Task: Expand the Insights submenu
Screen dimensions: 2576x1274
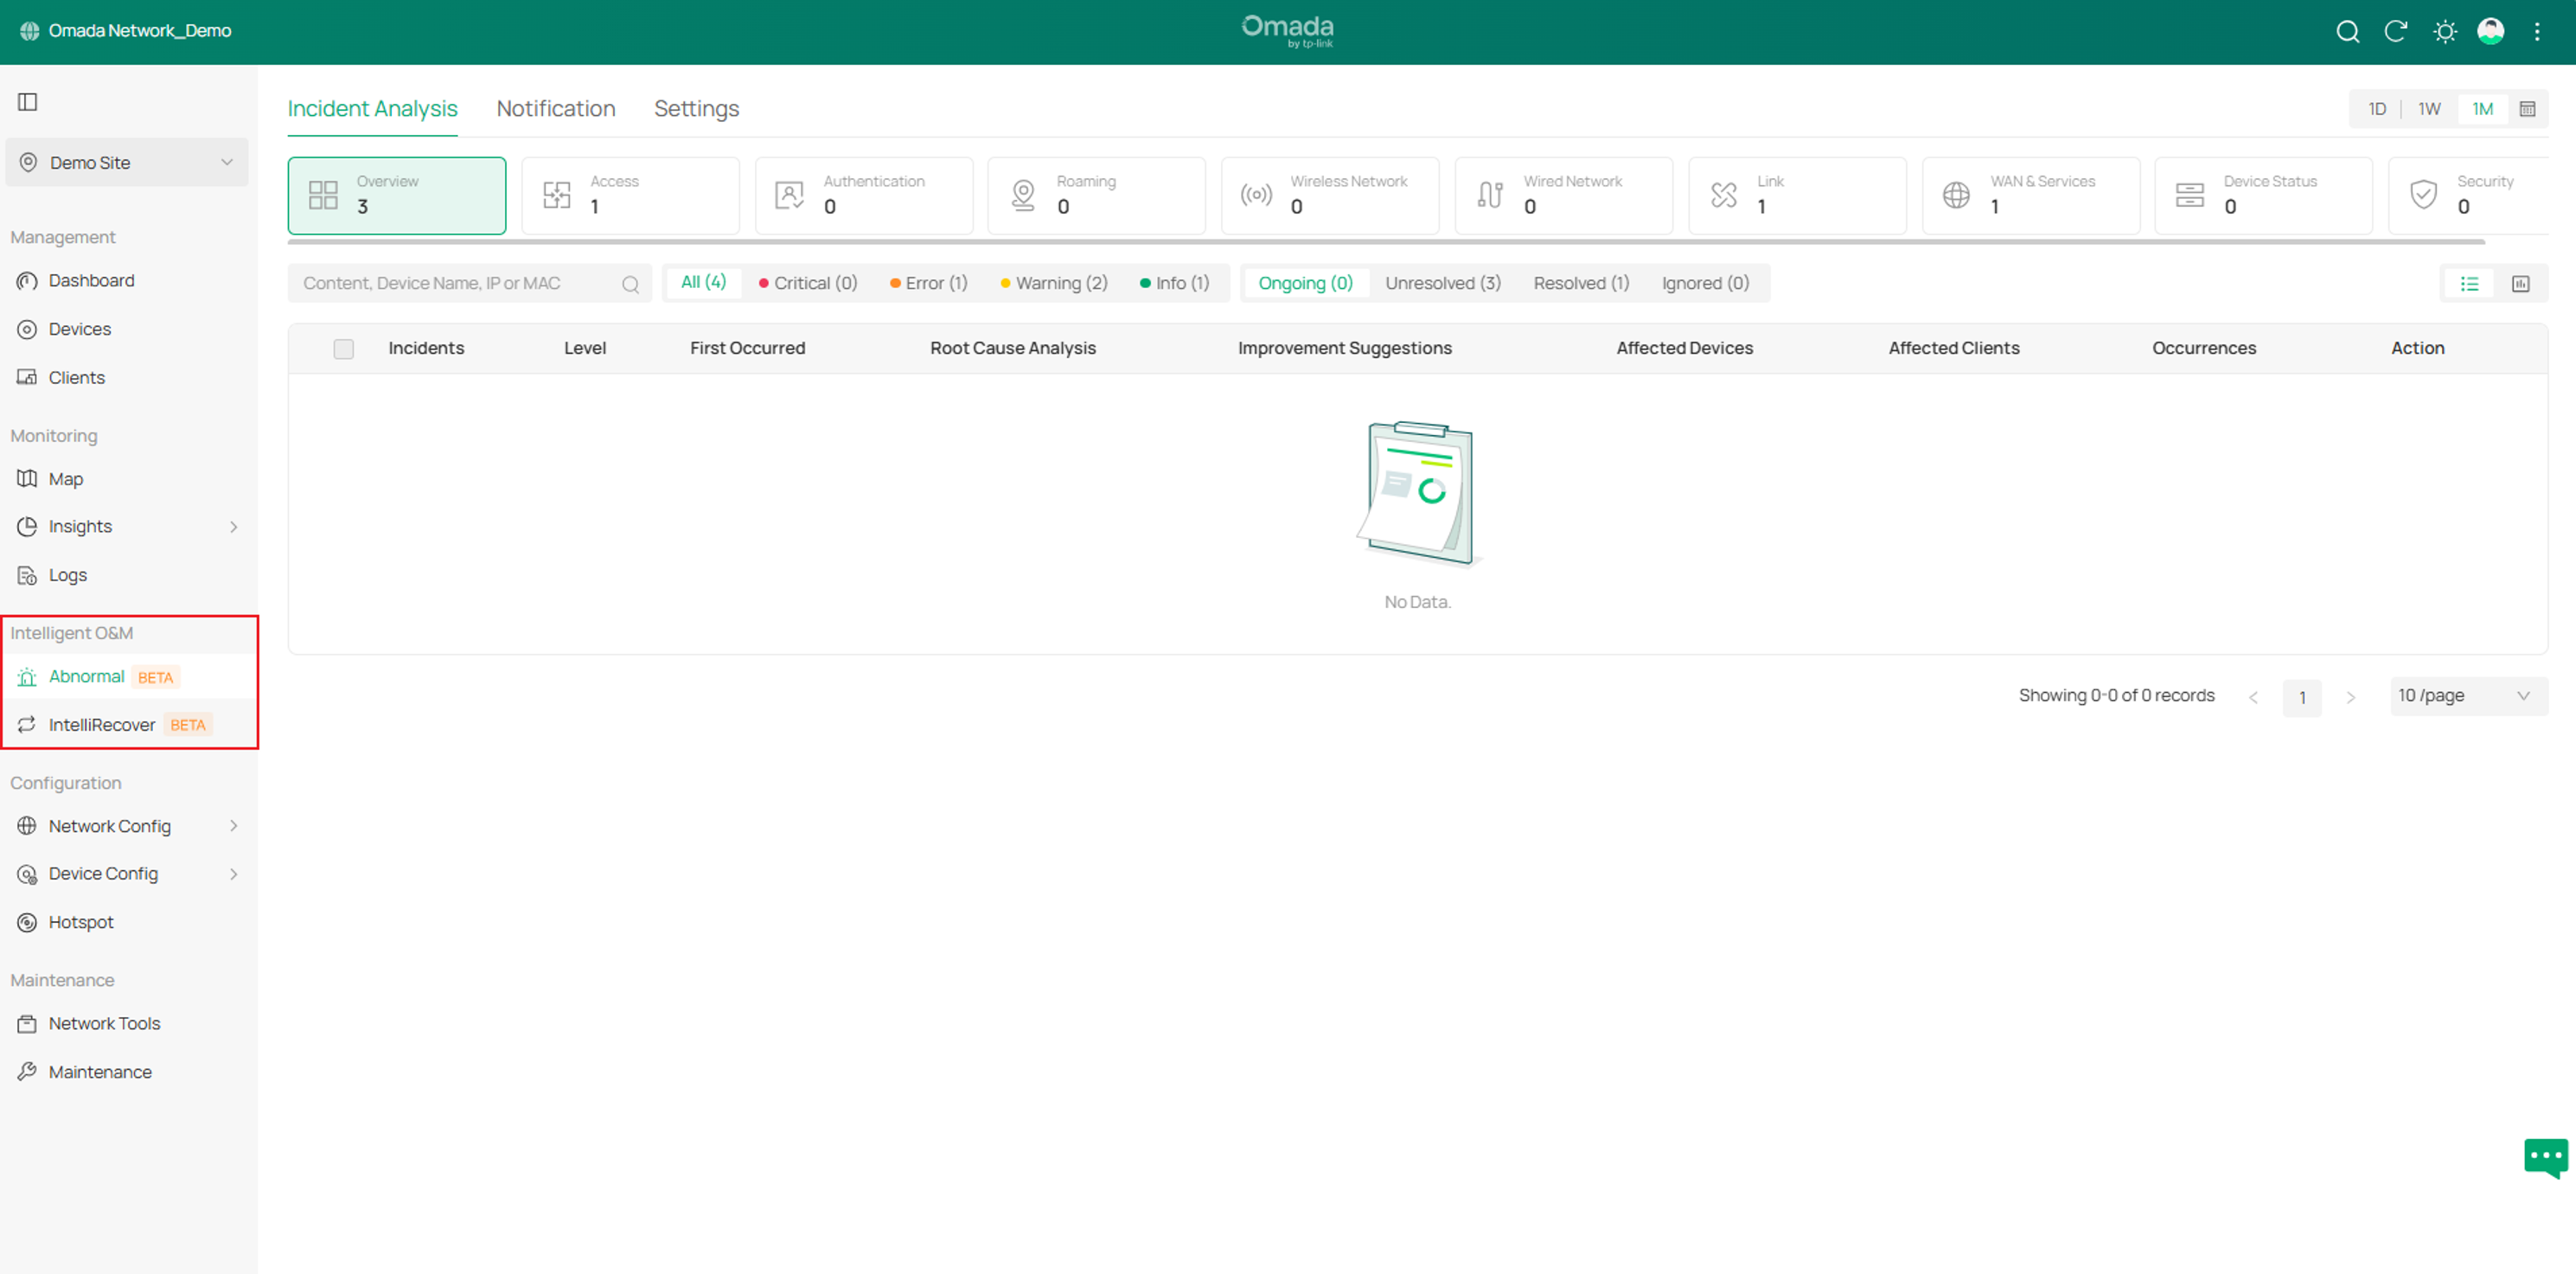Action: 128,527
